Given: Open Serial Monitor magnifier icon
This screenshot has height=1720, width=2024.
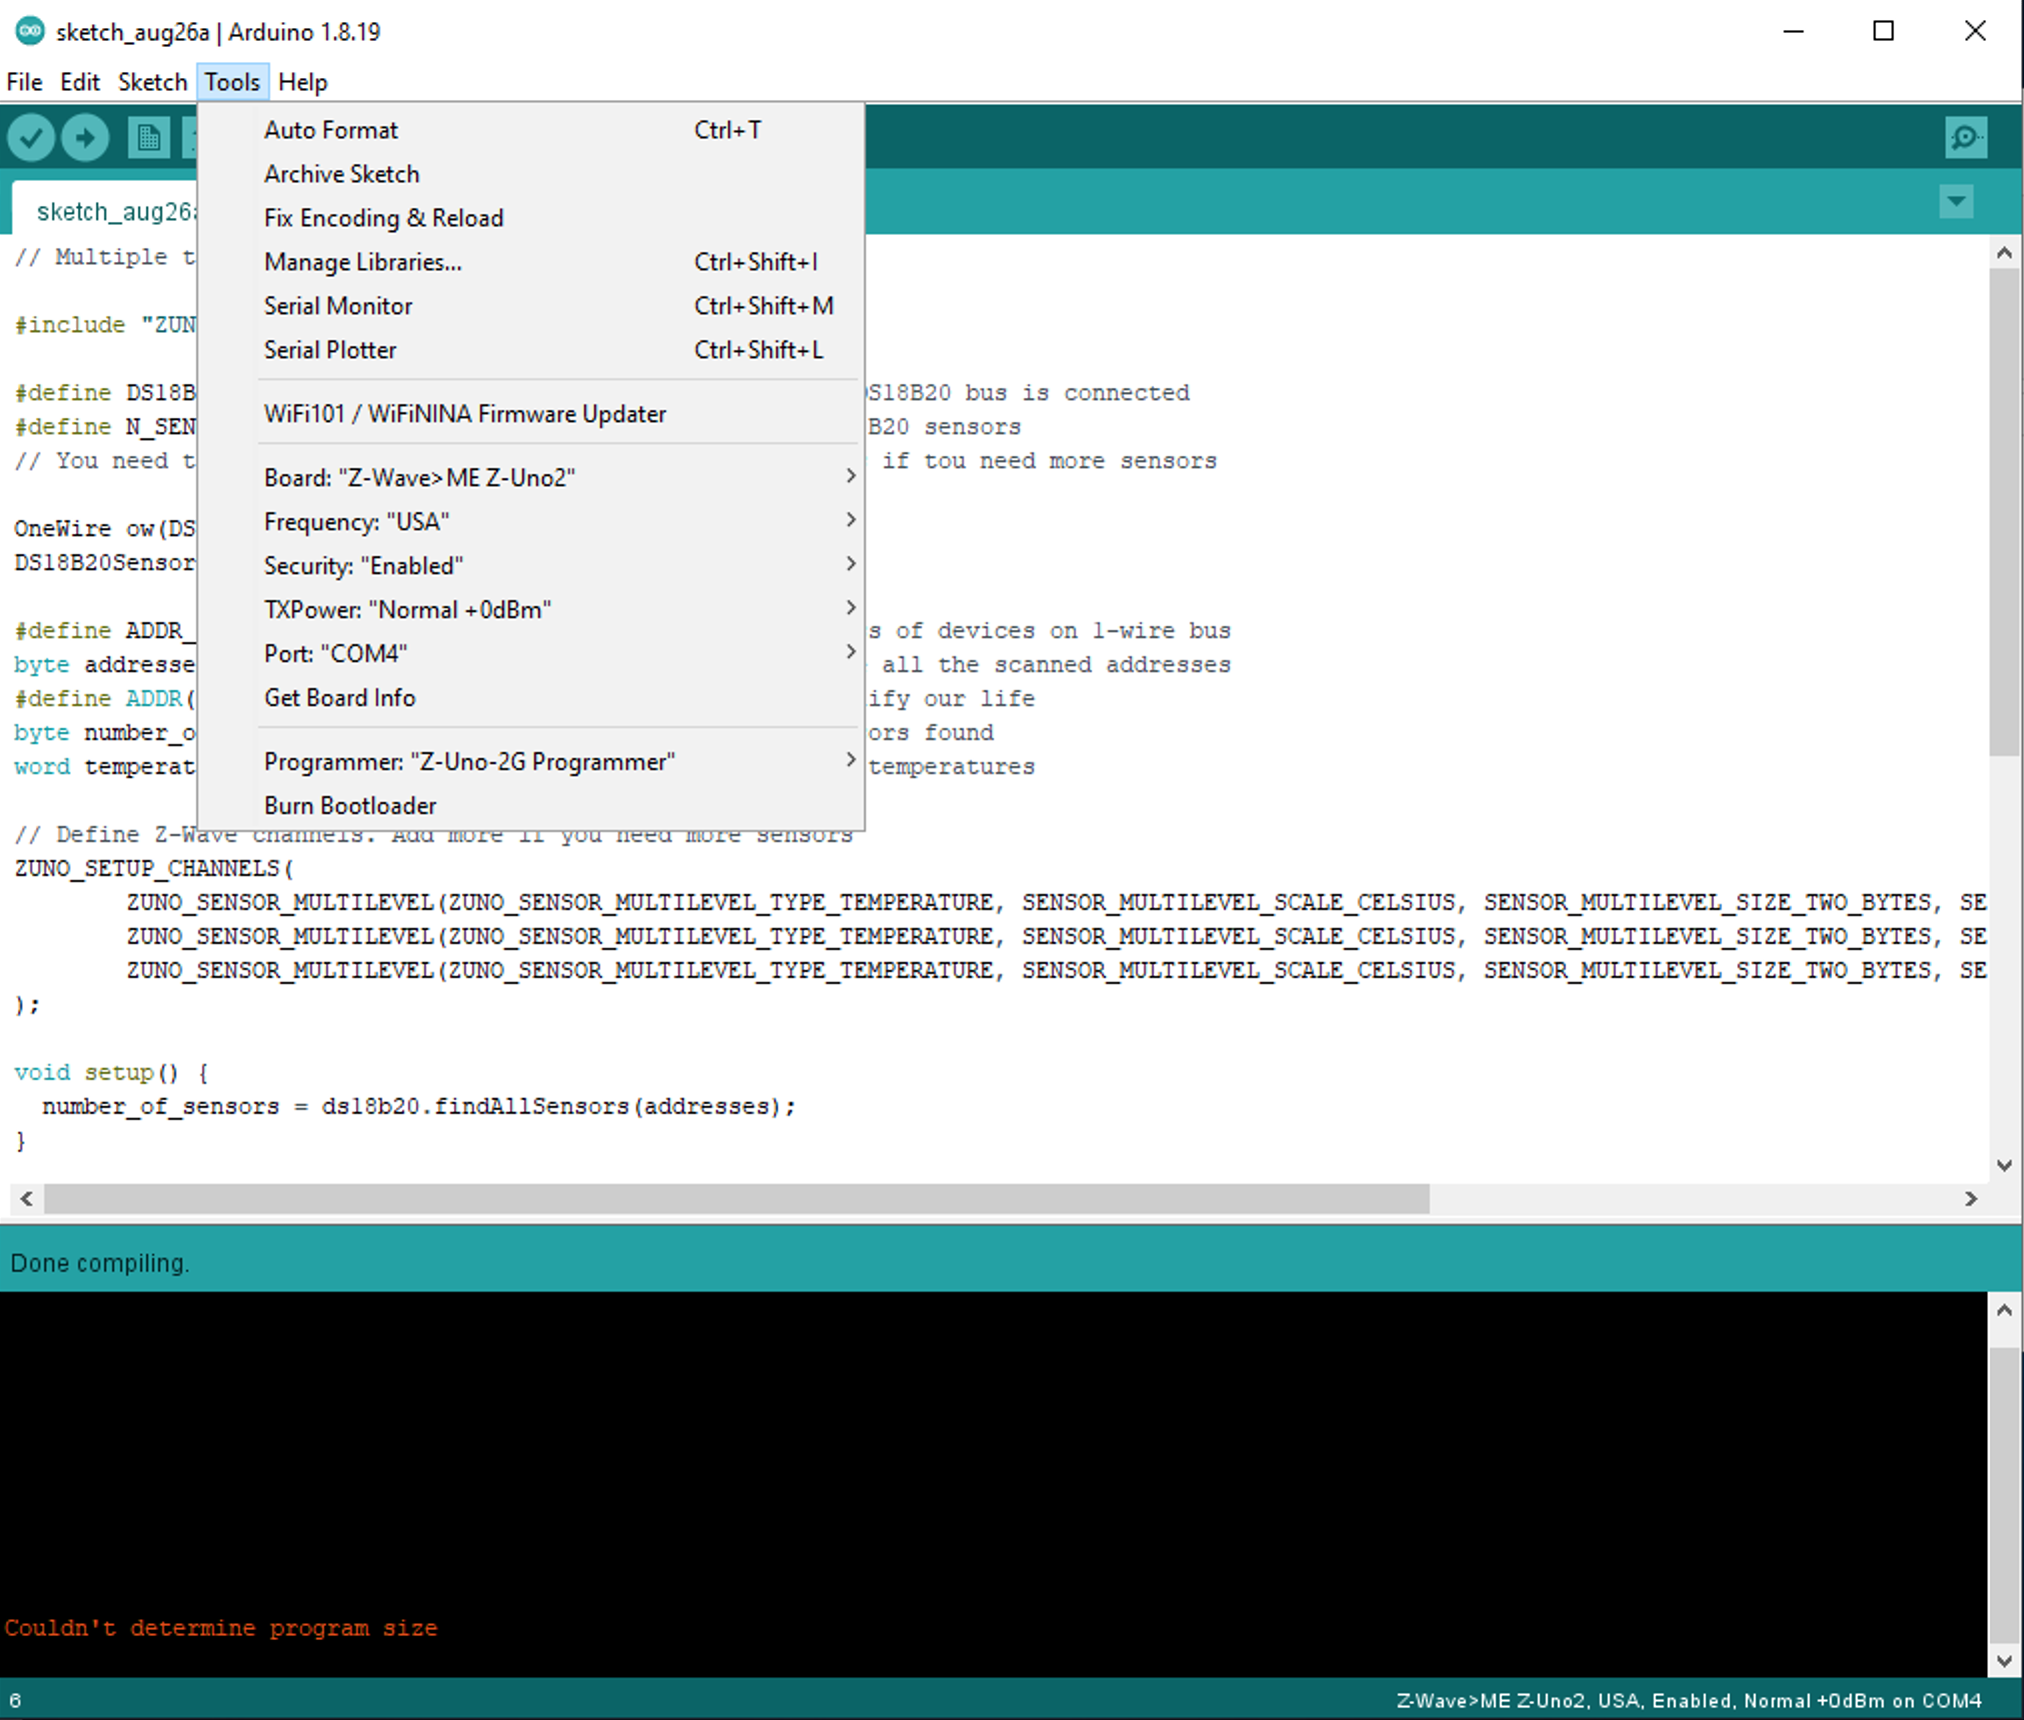Looking at the screenshot, I should tap(1965, 137).
